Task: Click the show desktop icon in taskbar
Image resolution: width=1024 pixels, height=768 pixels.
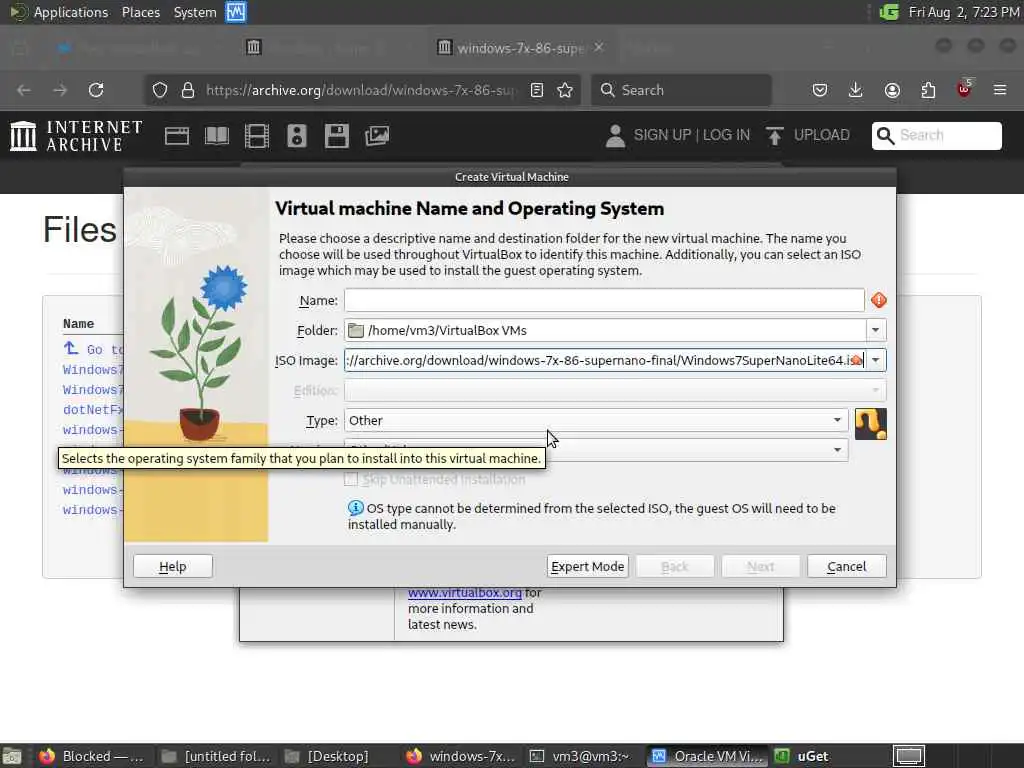Action: [12, 756]
